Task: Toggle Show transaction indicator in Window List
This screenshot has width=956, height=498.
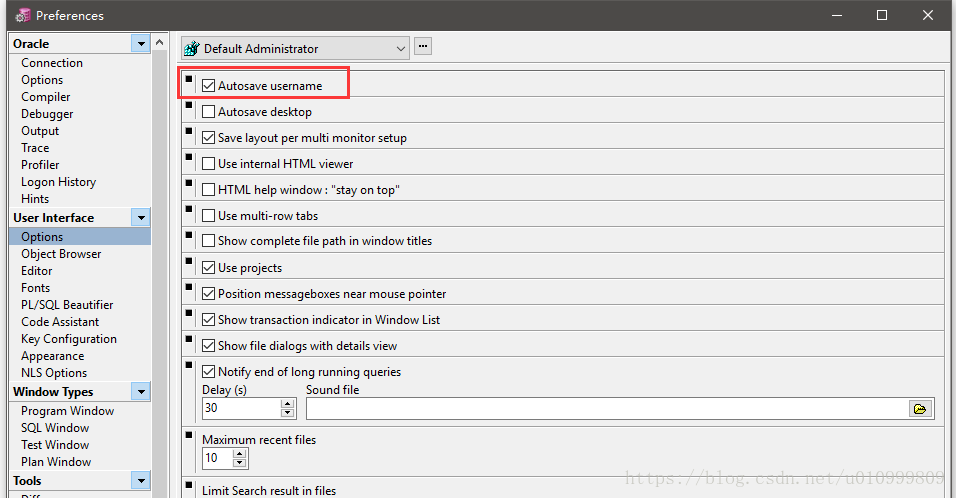Action: 209,319
